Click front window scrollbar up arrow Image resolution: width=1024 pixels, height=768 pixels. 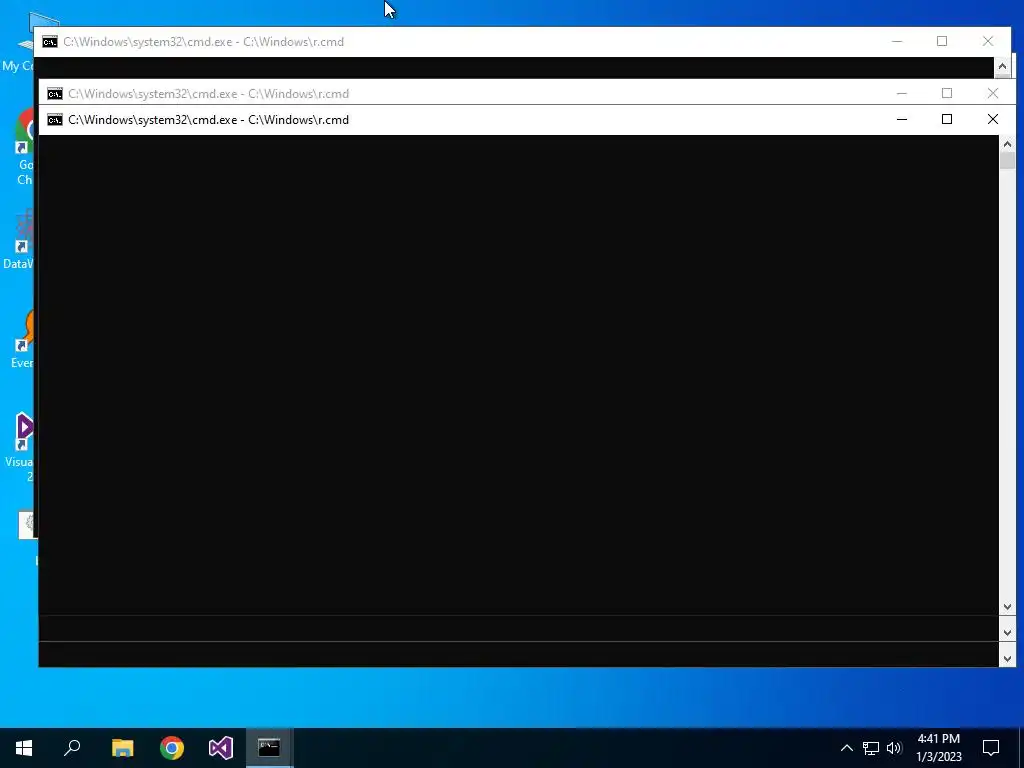(1007, 144)
